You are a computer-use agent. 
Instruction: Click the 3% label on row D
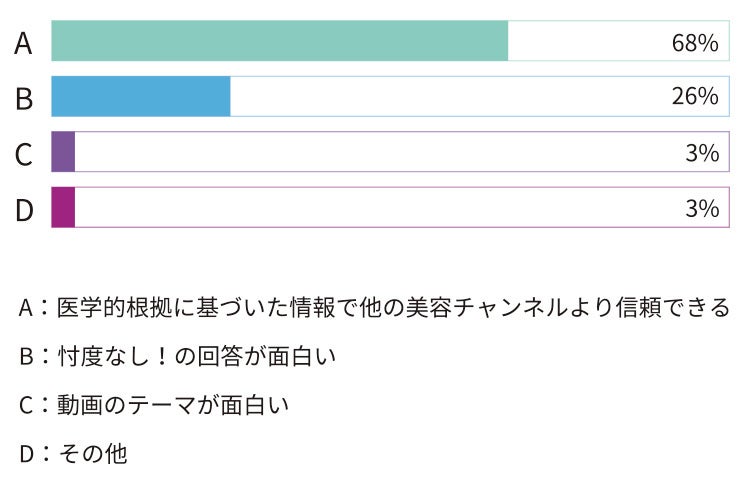pyautogui.click(x=702, y=208)
